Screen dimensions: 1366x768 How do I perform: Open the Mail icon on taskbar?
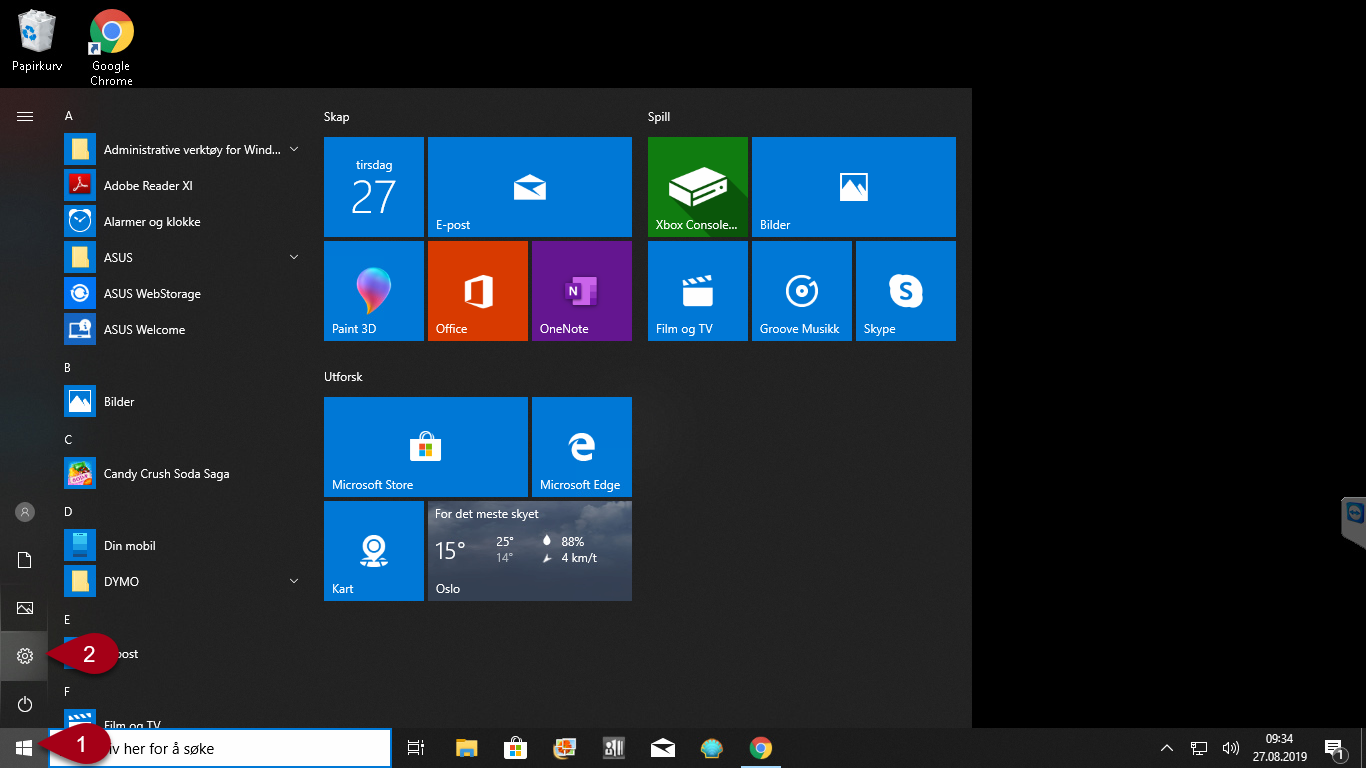662,748
